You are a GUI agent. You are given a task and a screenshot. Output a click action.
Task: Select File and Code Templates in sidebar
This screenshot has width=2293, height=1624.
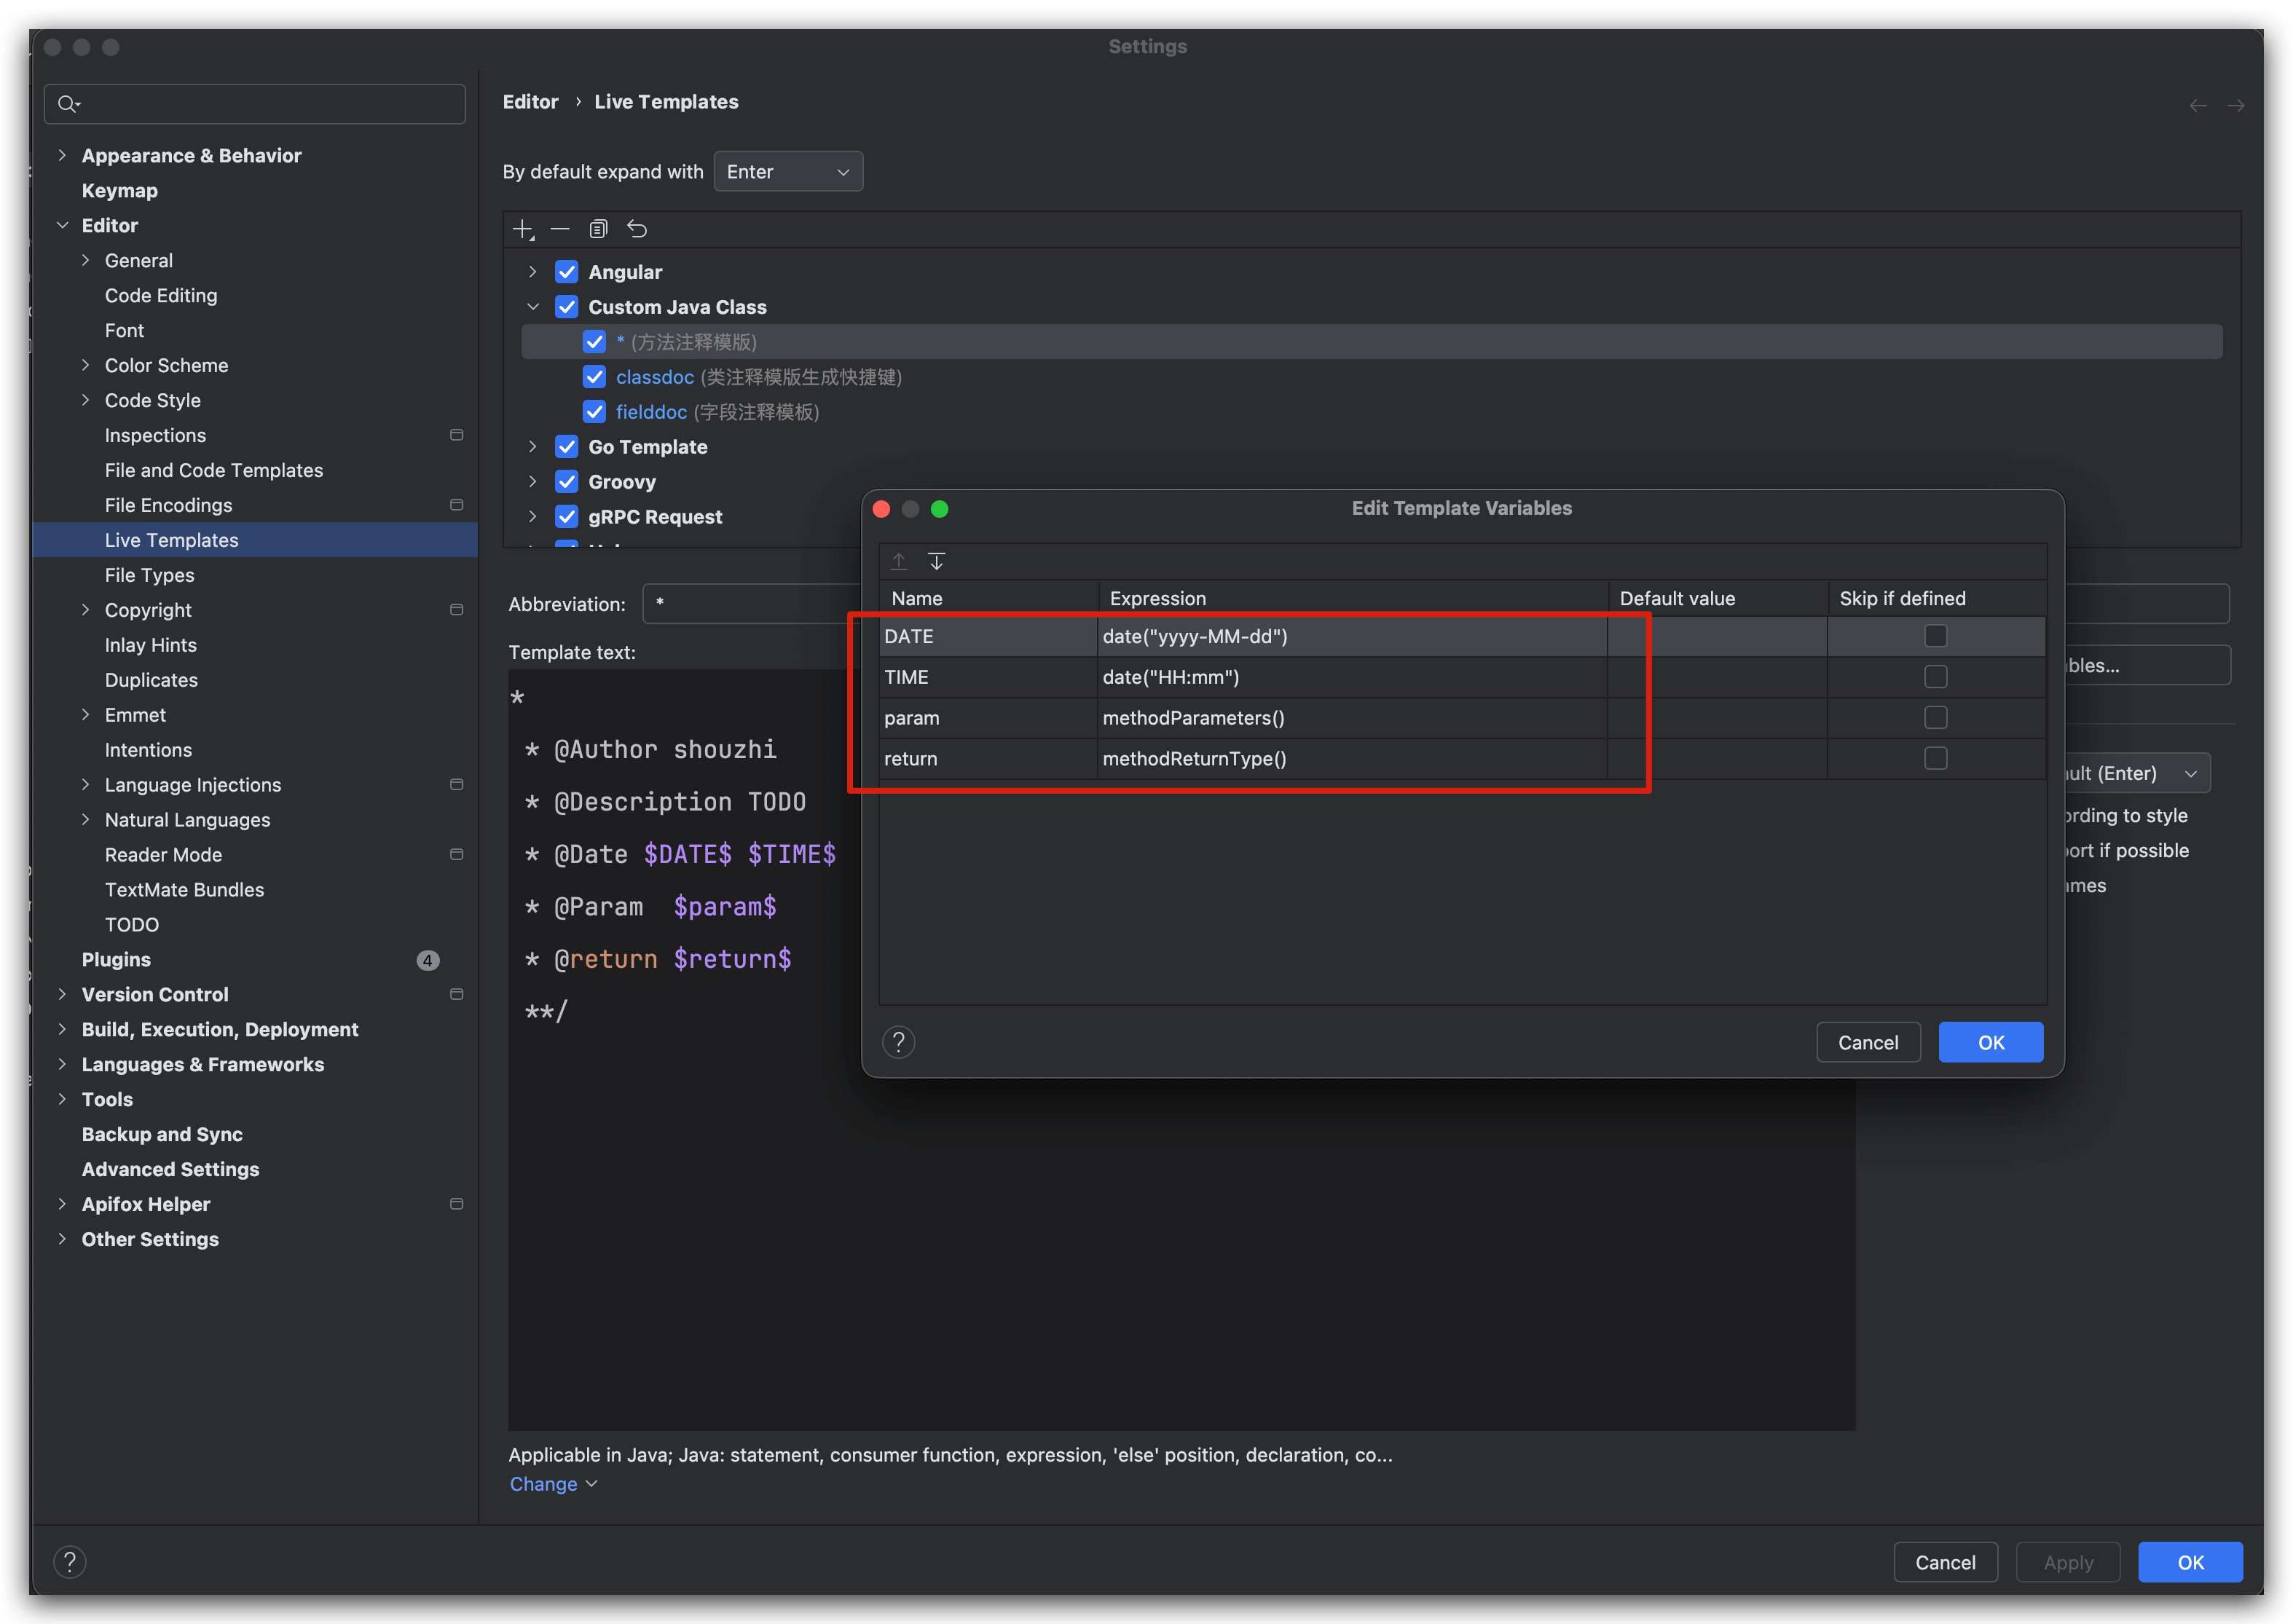tap(213, 470)
